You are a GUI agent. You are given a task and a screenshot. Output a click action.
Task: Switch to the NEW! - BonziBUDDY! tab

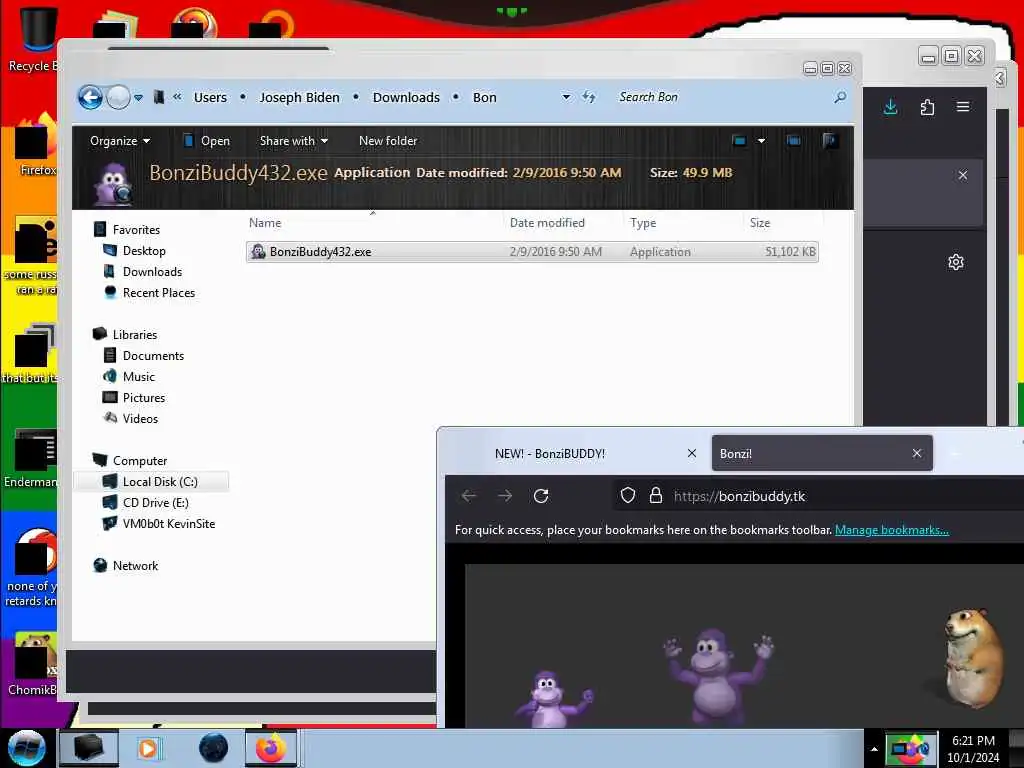coord(550,454)
